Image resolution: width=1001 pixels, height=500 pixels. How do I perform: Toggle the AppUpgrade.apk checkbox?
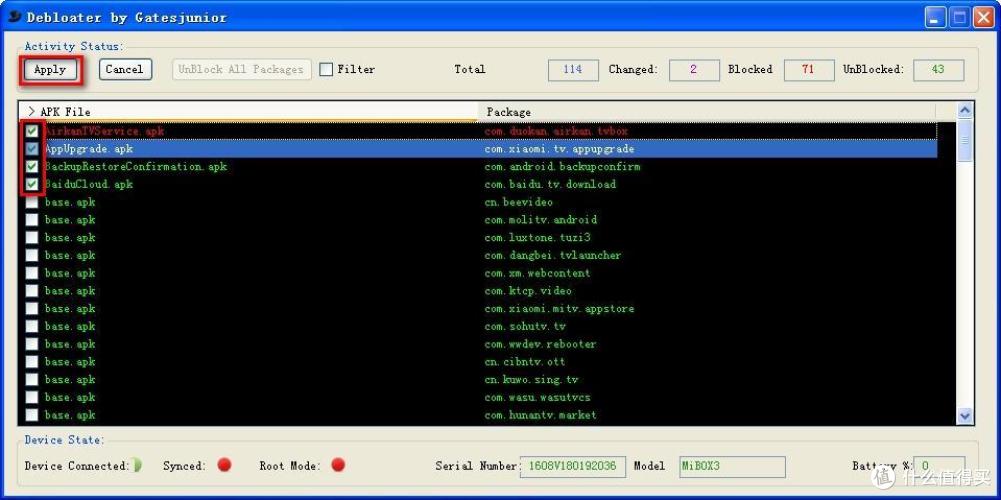[x=32, y=149]
